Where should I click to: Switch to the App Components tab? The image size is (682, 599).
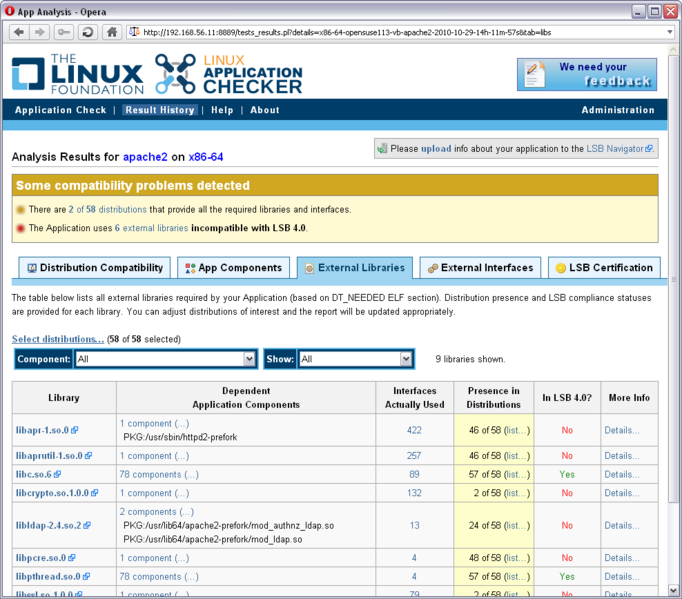point(234,268)
